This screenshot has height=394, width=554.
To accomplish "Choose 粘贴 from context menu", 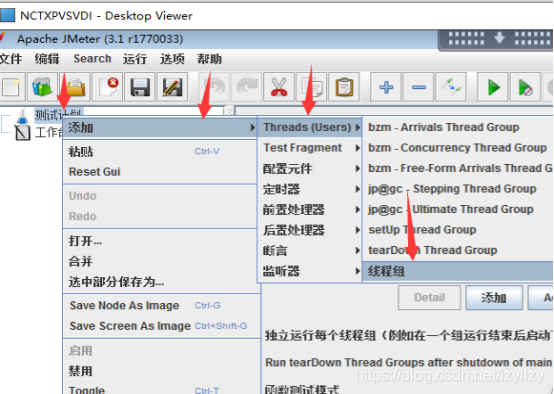I will (160, 152).
